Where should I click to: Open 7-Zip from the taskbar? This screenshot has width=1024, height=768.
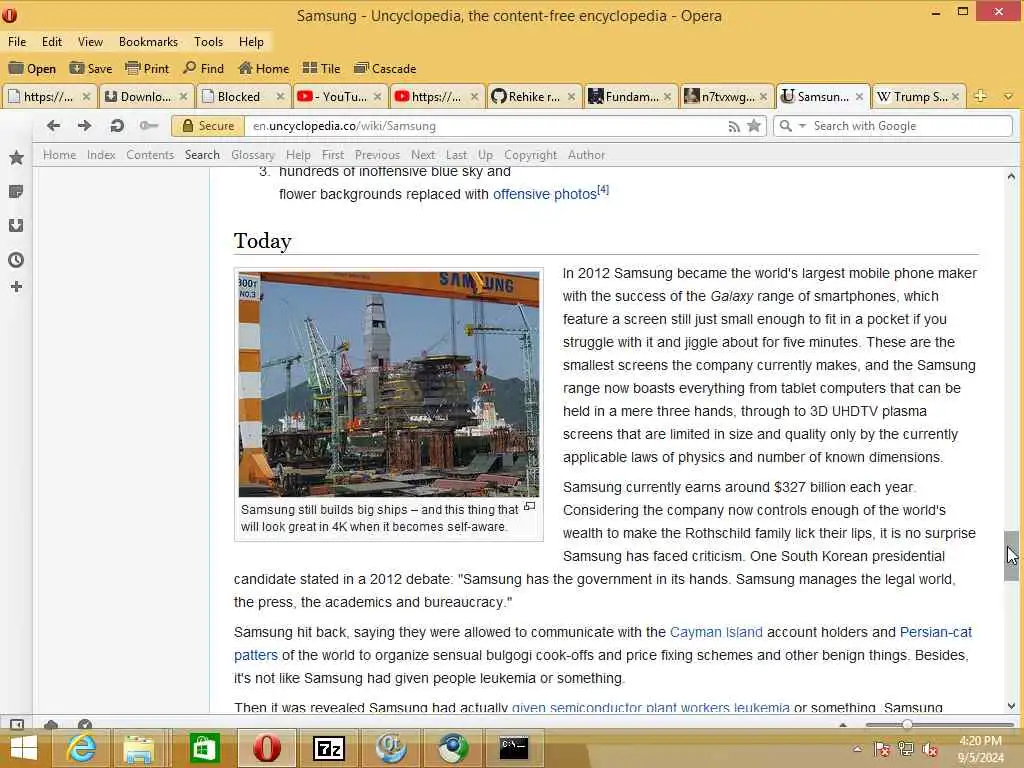pyautogui.click(x=328, y=748)
